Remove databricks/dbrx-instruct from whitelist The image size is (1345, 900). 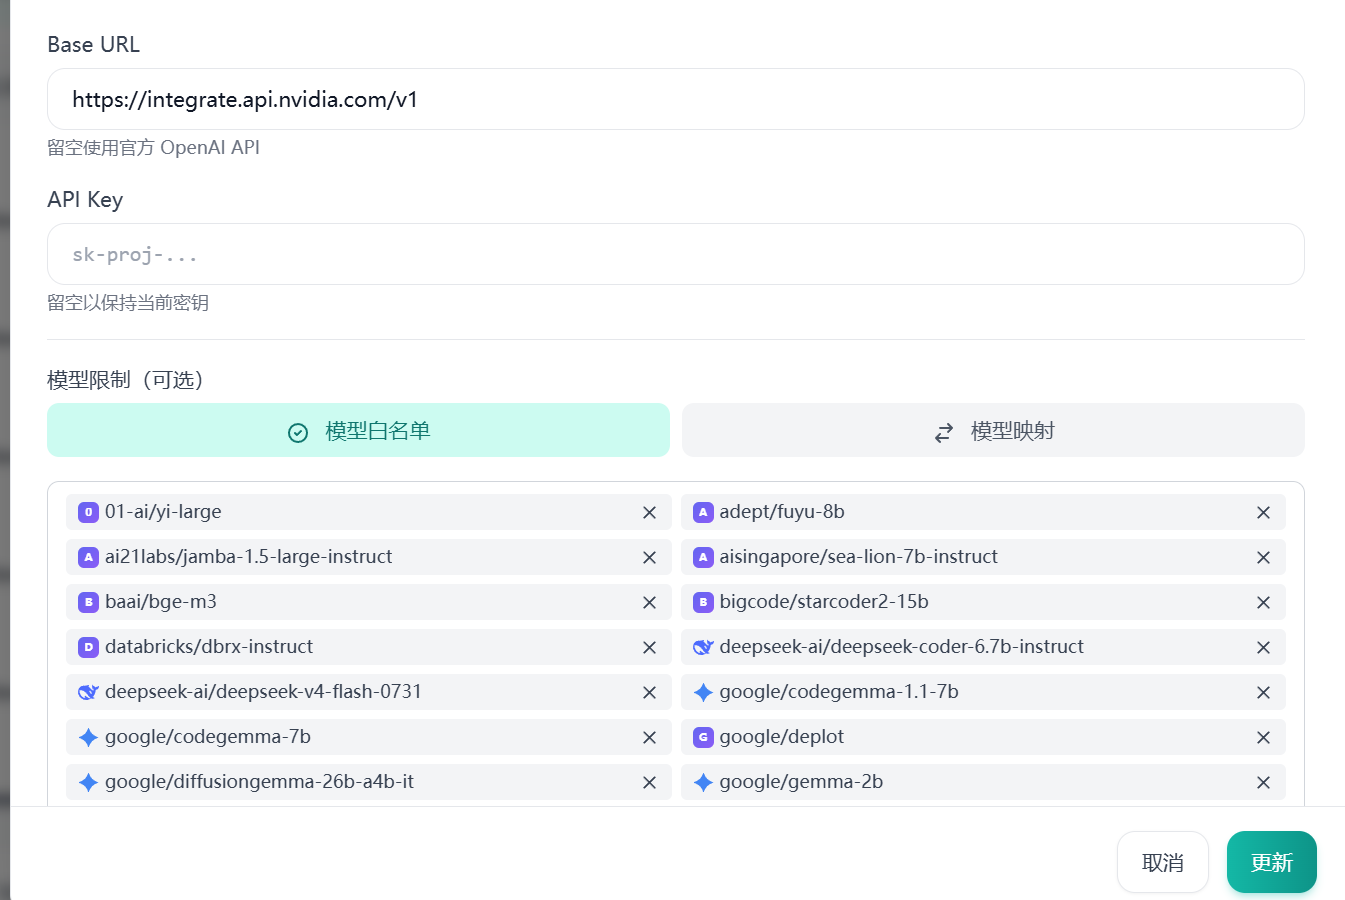pyautogui.click(x=649, y=647)
